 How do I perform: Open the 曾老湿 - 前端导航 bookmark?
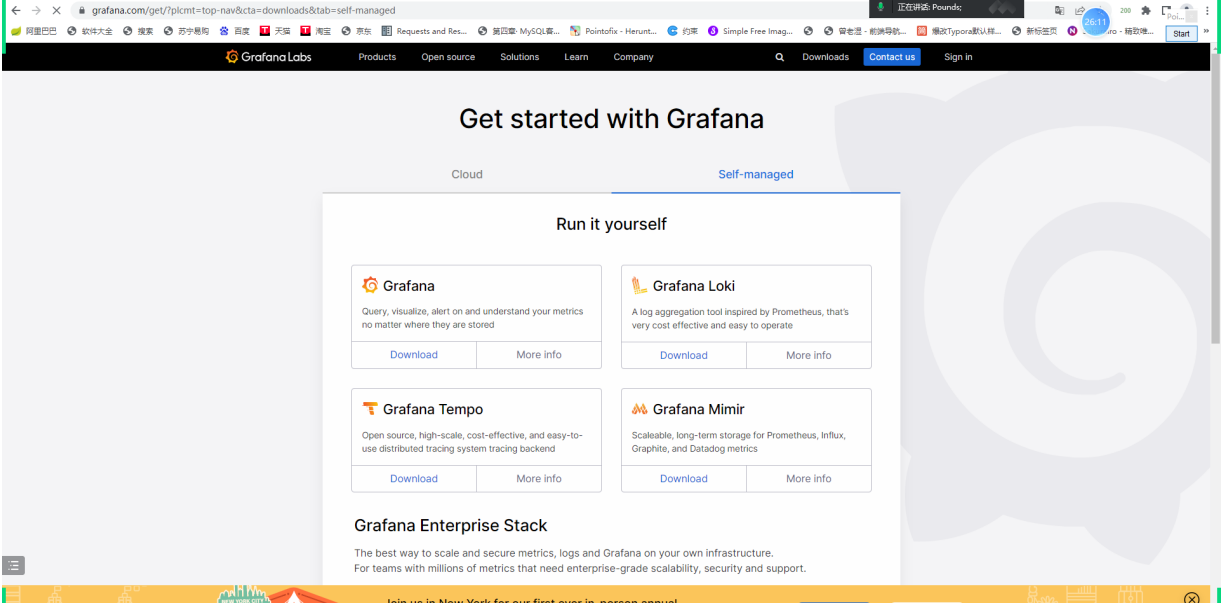pos(866,31)
